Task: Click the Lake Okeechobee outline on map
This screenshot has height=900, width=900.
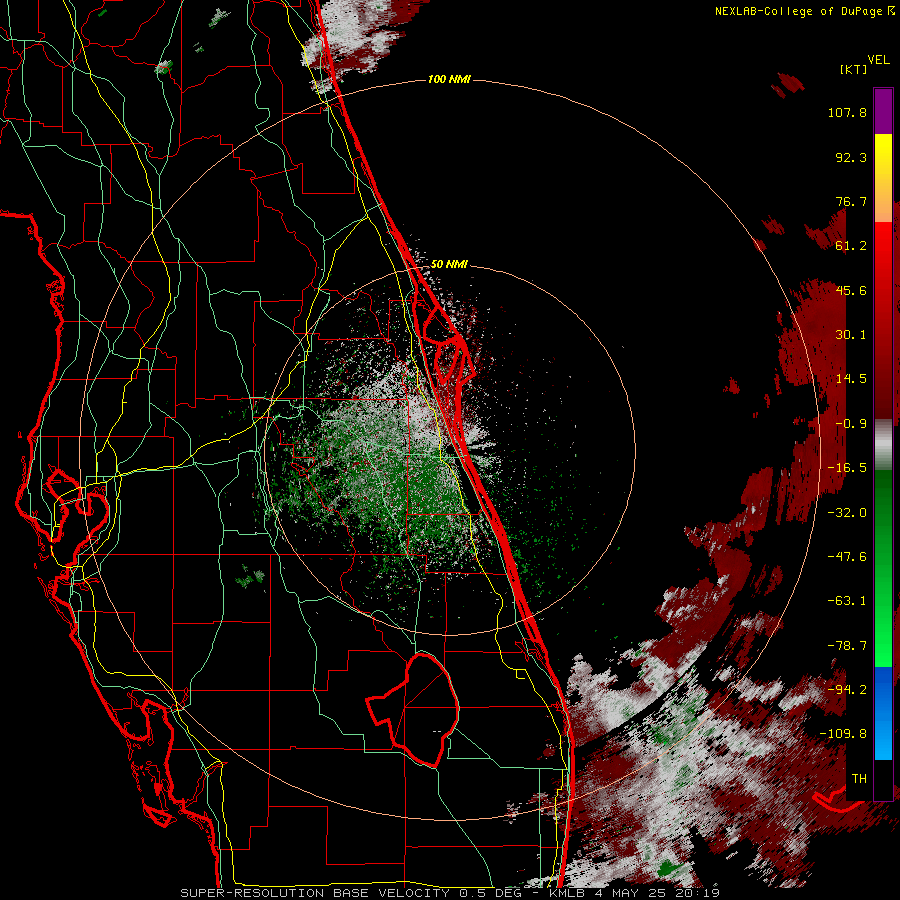Action: click(x=413, y=709)
